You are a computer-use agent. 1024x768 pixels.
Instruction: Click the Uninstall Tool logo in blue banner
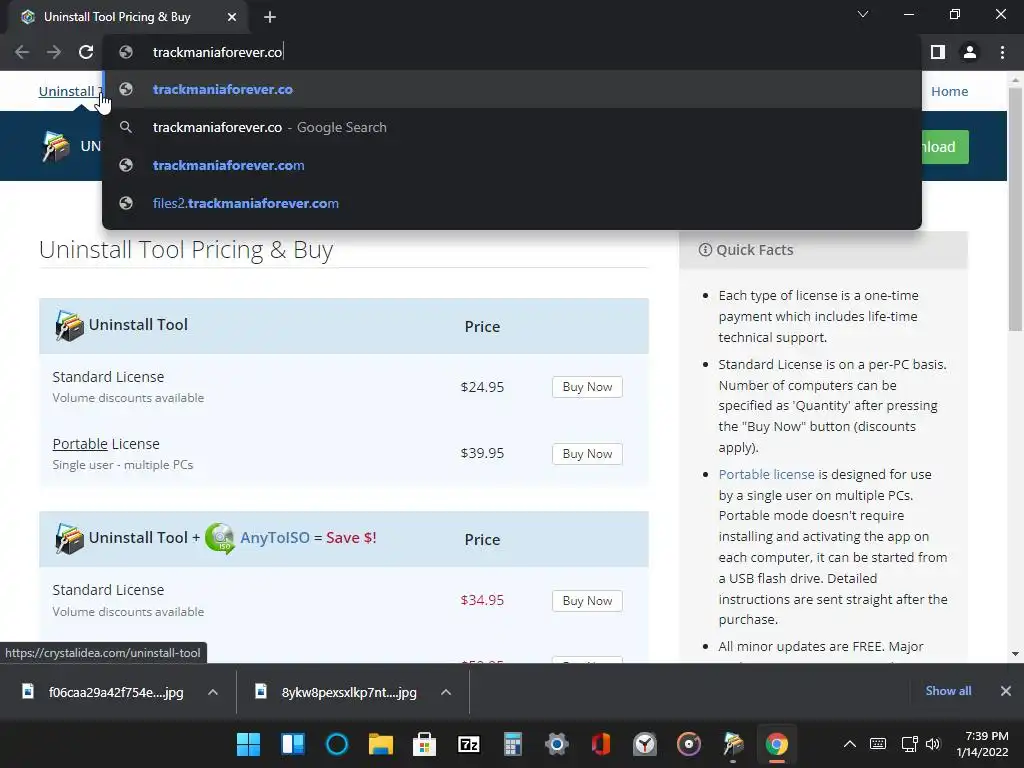click(56, 146)
